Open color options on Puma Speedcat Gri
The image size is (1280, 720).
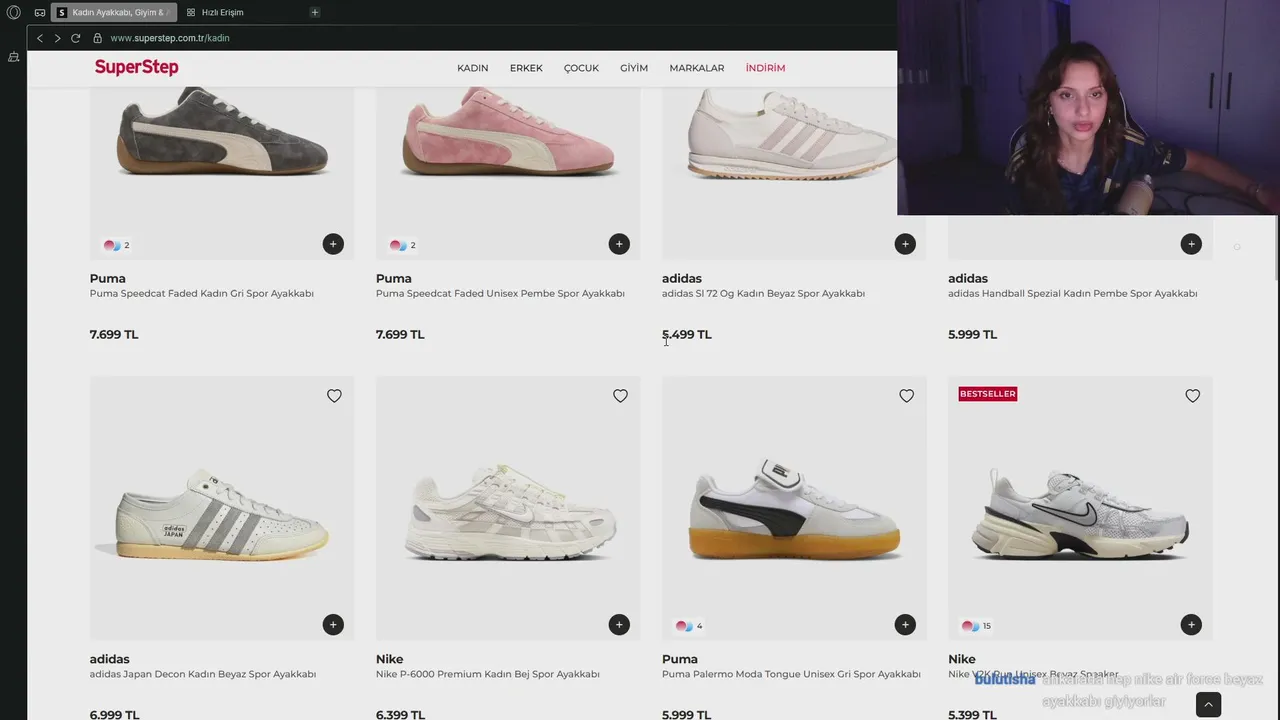[116, 245]
